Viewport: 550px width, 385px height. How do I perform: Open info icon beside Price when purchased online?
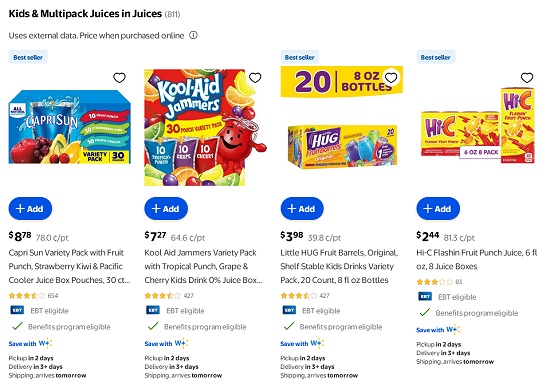[x=193, y=35]
